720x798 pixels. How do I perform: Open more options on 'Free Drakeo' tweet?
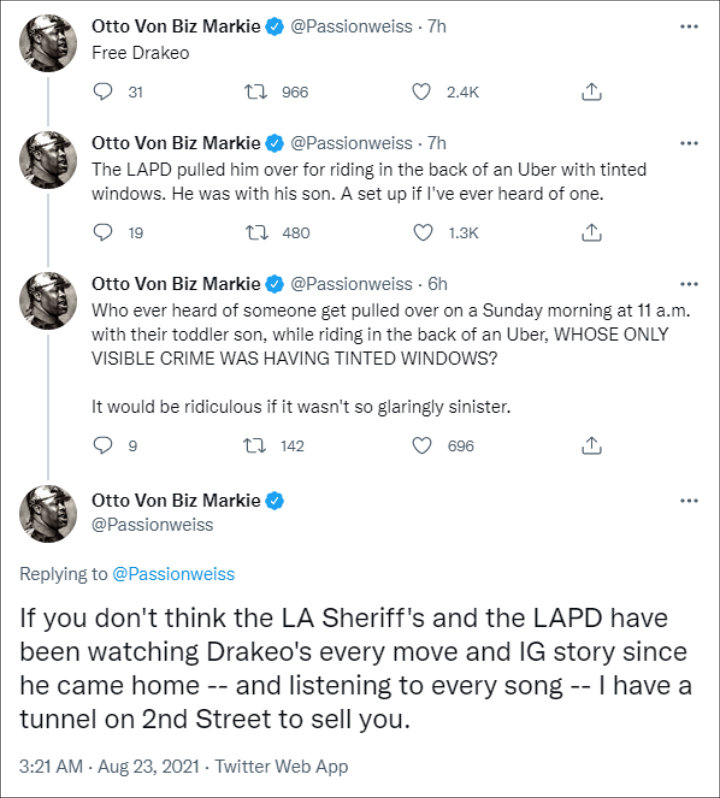[x=689, y=26]
